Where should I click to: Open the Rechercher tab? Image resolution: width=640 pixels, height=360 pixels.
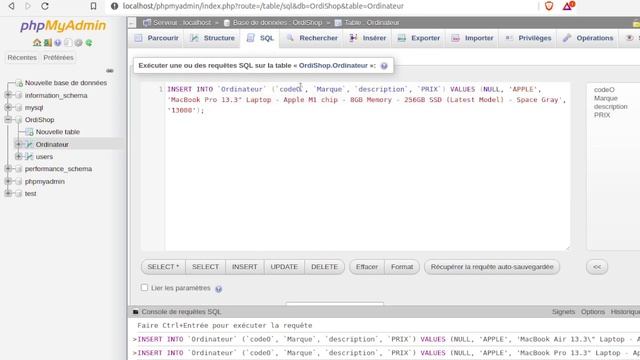coord(312,38)
